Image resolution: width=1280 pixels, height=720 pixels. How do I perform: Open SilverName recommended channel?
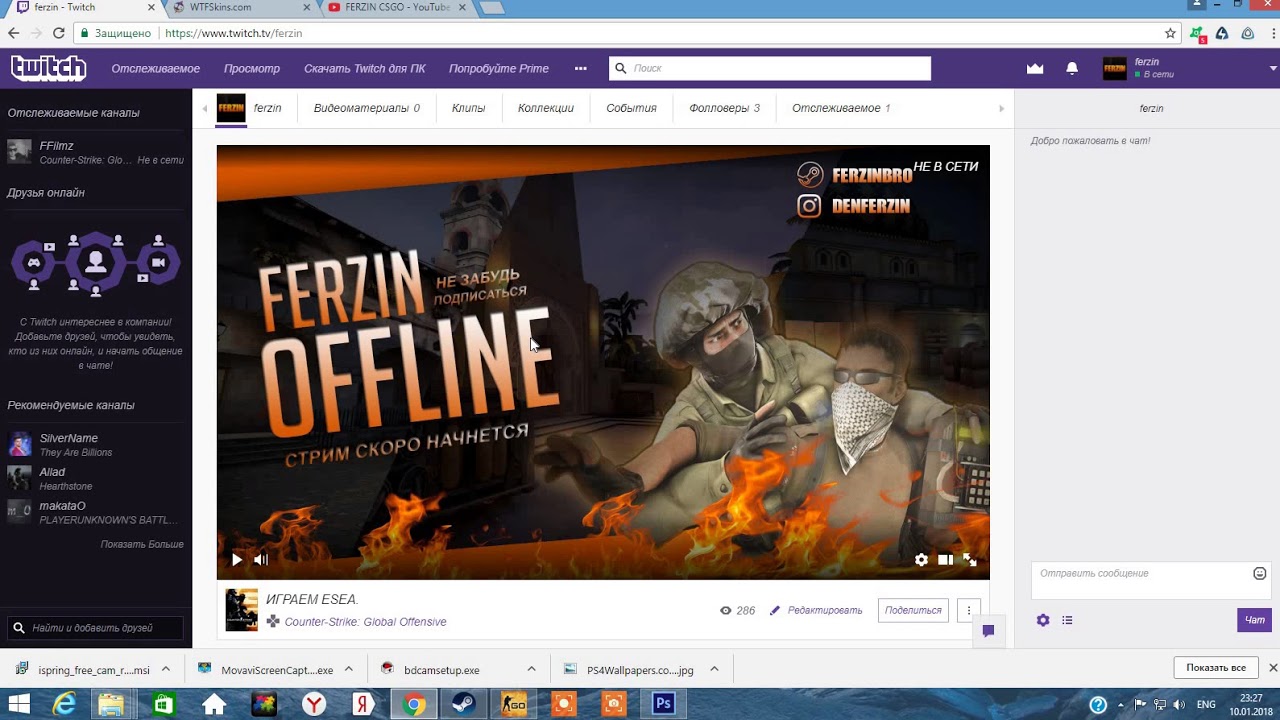96,445
